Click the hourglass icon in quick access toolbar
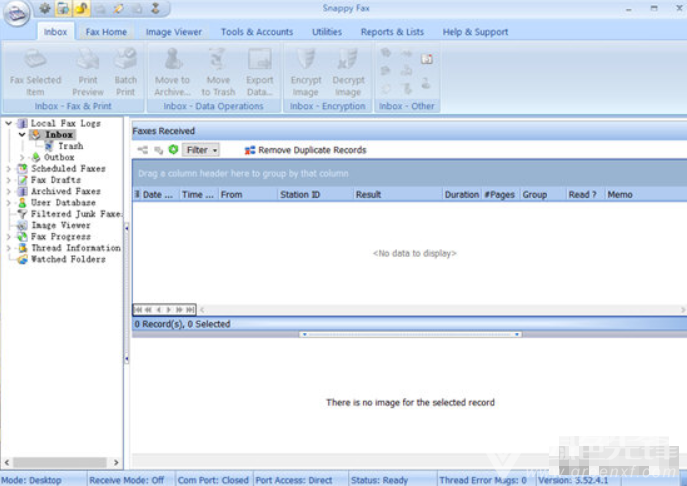The image size is (687, 486). pos(155,8)
